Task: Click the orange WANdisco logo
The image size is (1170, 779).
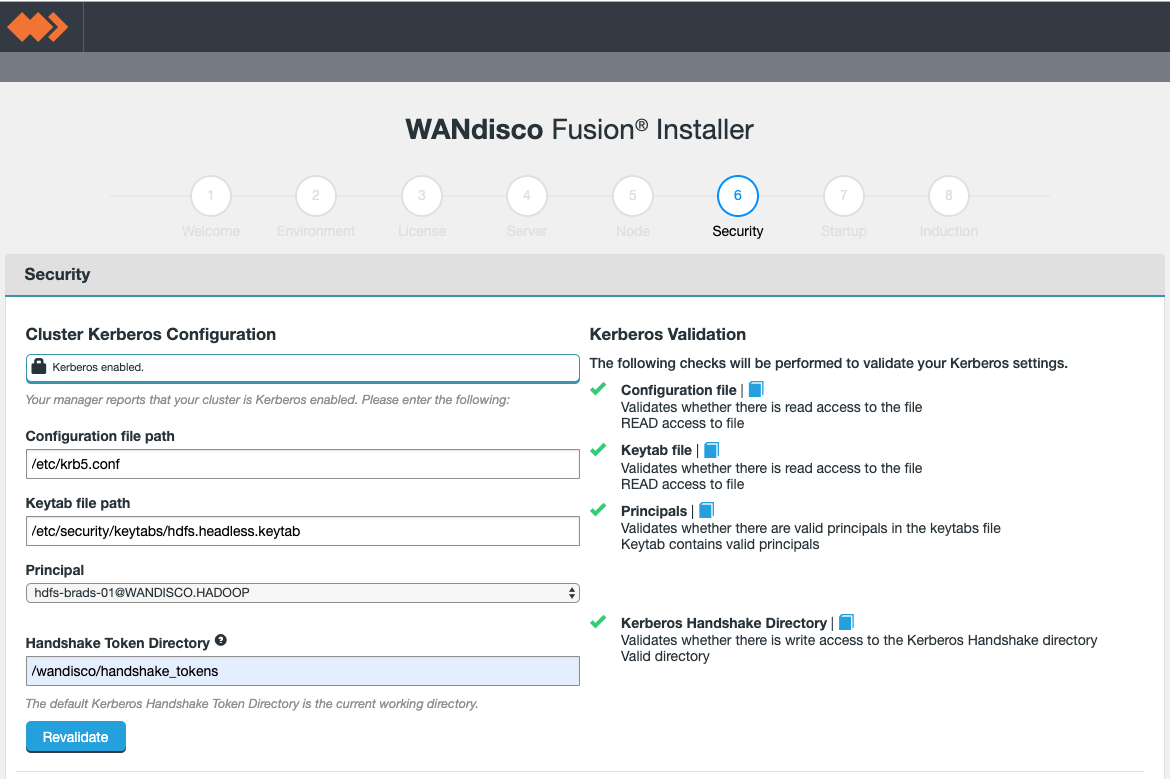Action: click(x=37, y=28)
